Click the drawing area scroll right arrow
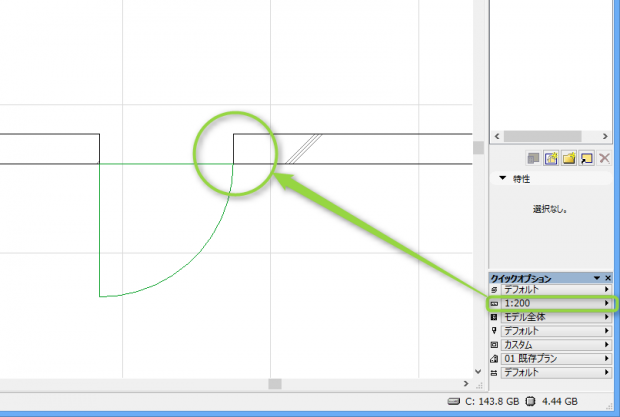The height and width of the screenshot is (417, 620). click(466, 384)
